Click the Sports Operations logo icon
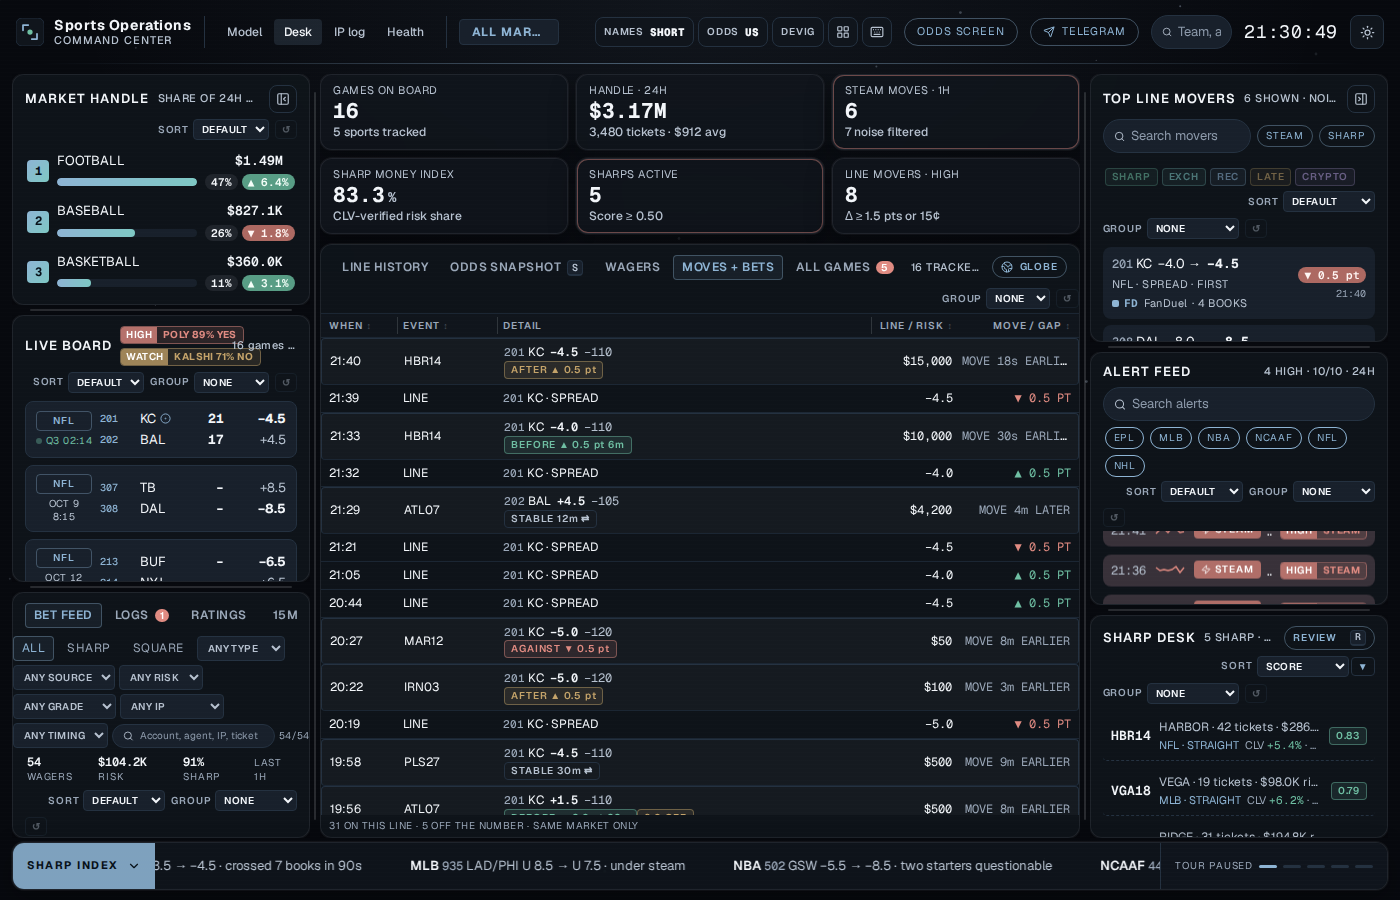Viewport: 1400px width, 900px height. (x=30, y=32)
